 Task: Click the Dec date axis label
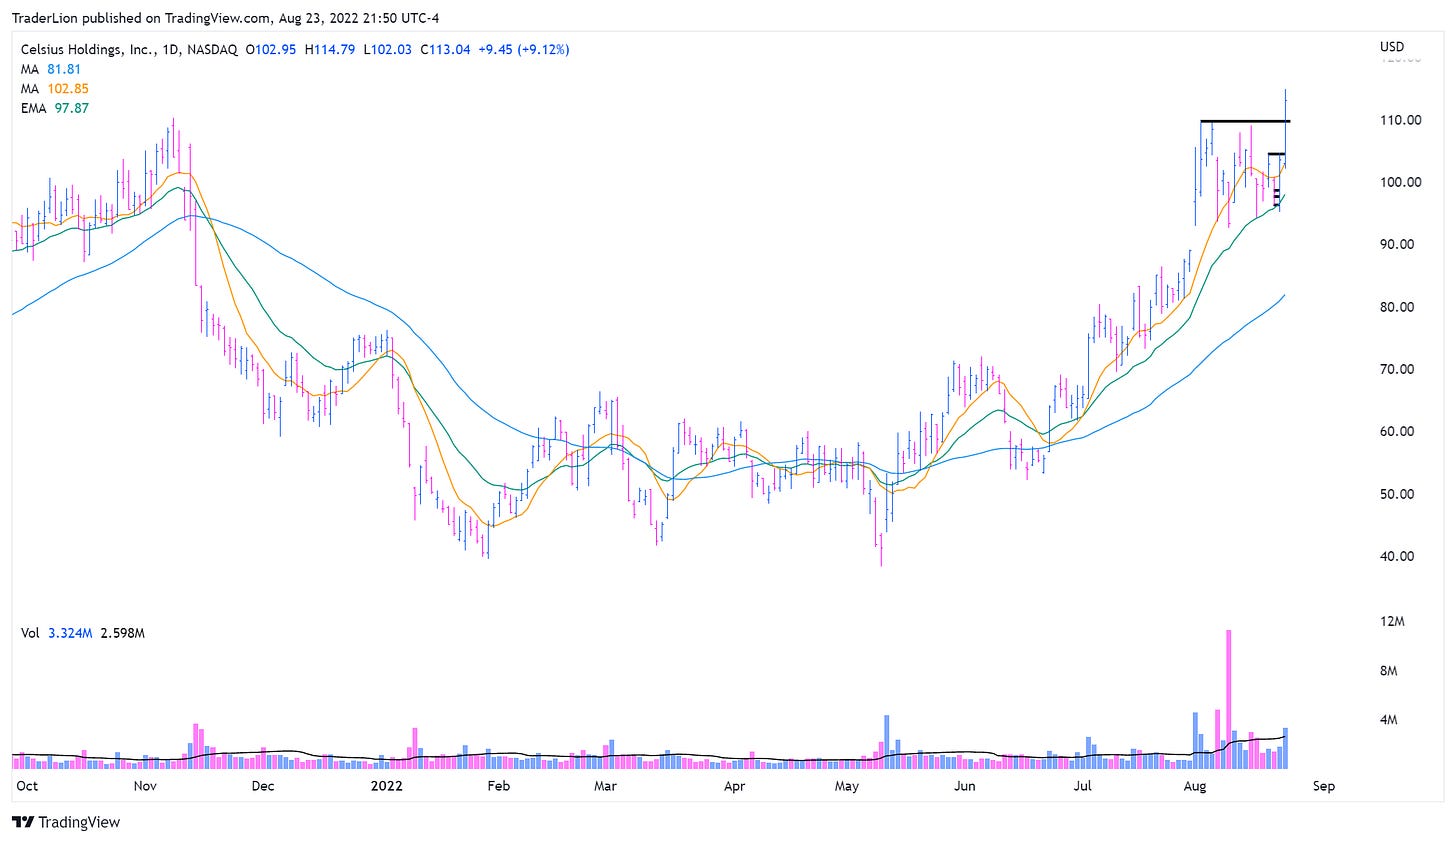click(262, 786)
